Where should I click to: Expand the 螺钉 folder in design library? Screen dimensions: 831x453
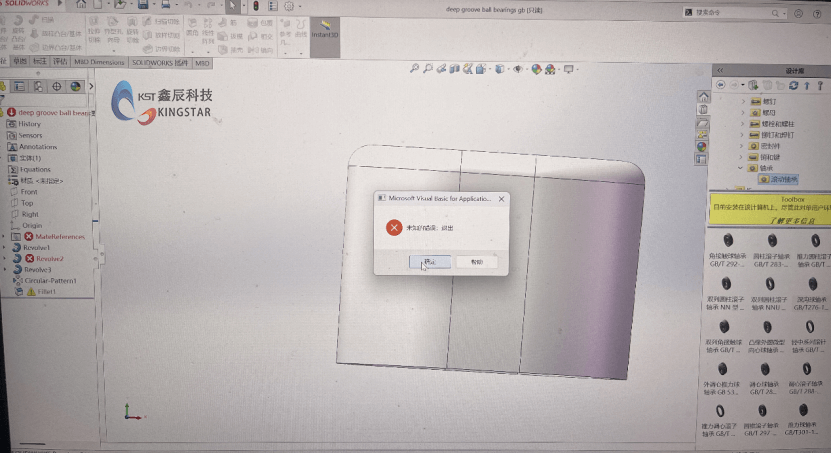743,101
